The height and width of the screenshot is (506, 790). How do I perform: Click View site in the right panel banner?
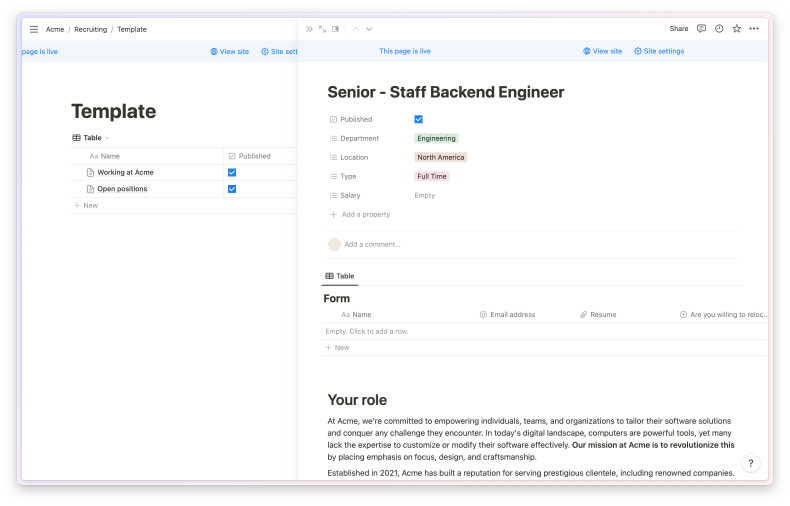coord(603,51)
